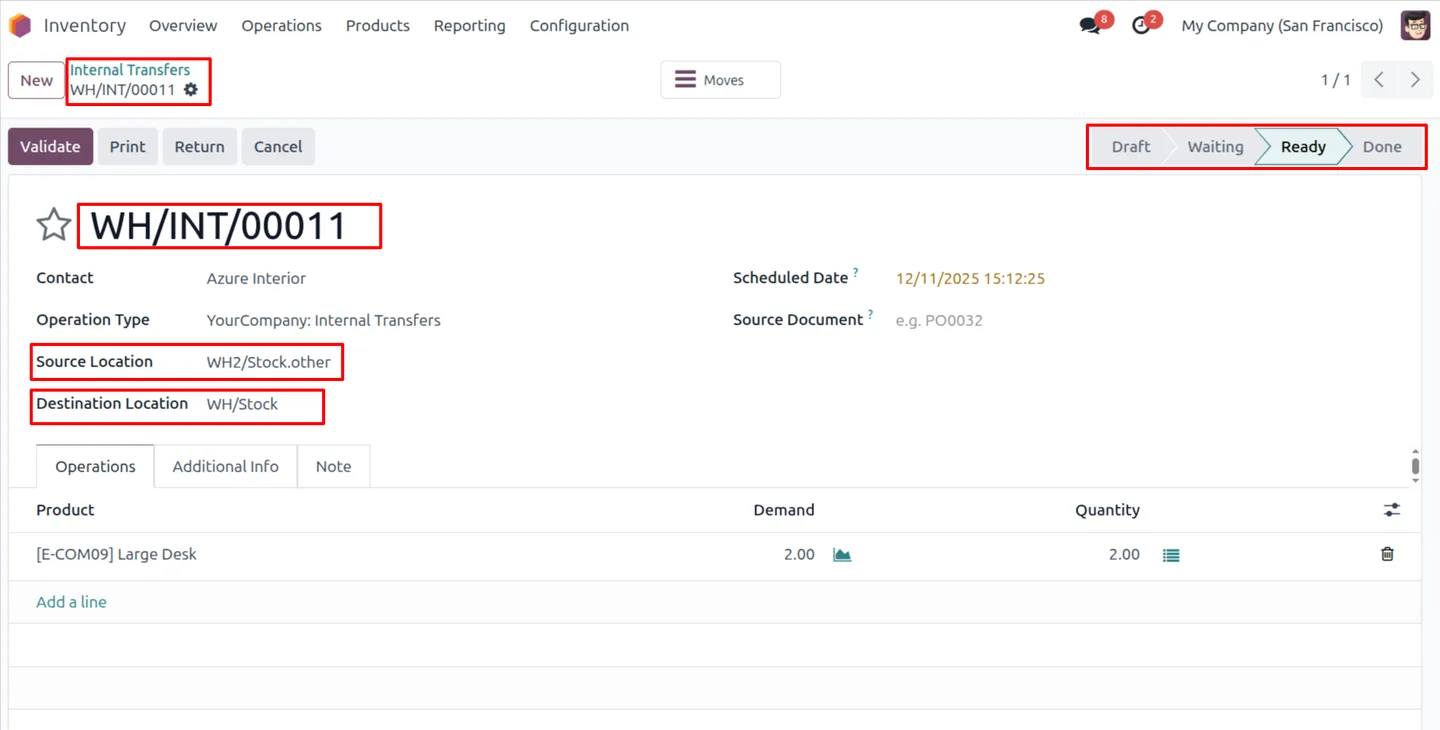Screen dimensions: 1440x730
Task: Click the Cancel button
Action: pos(278,147)
